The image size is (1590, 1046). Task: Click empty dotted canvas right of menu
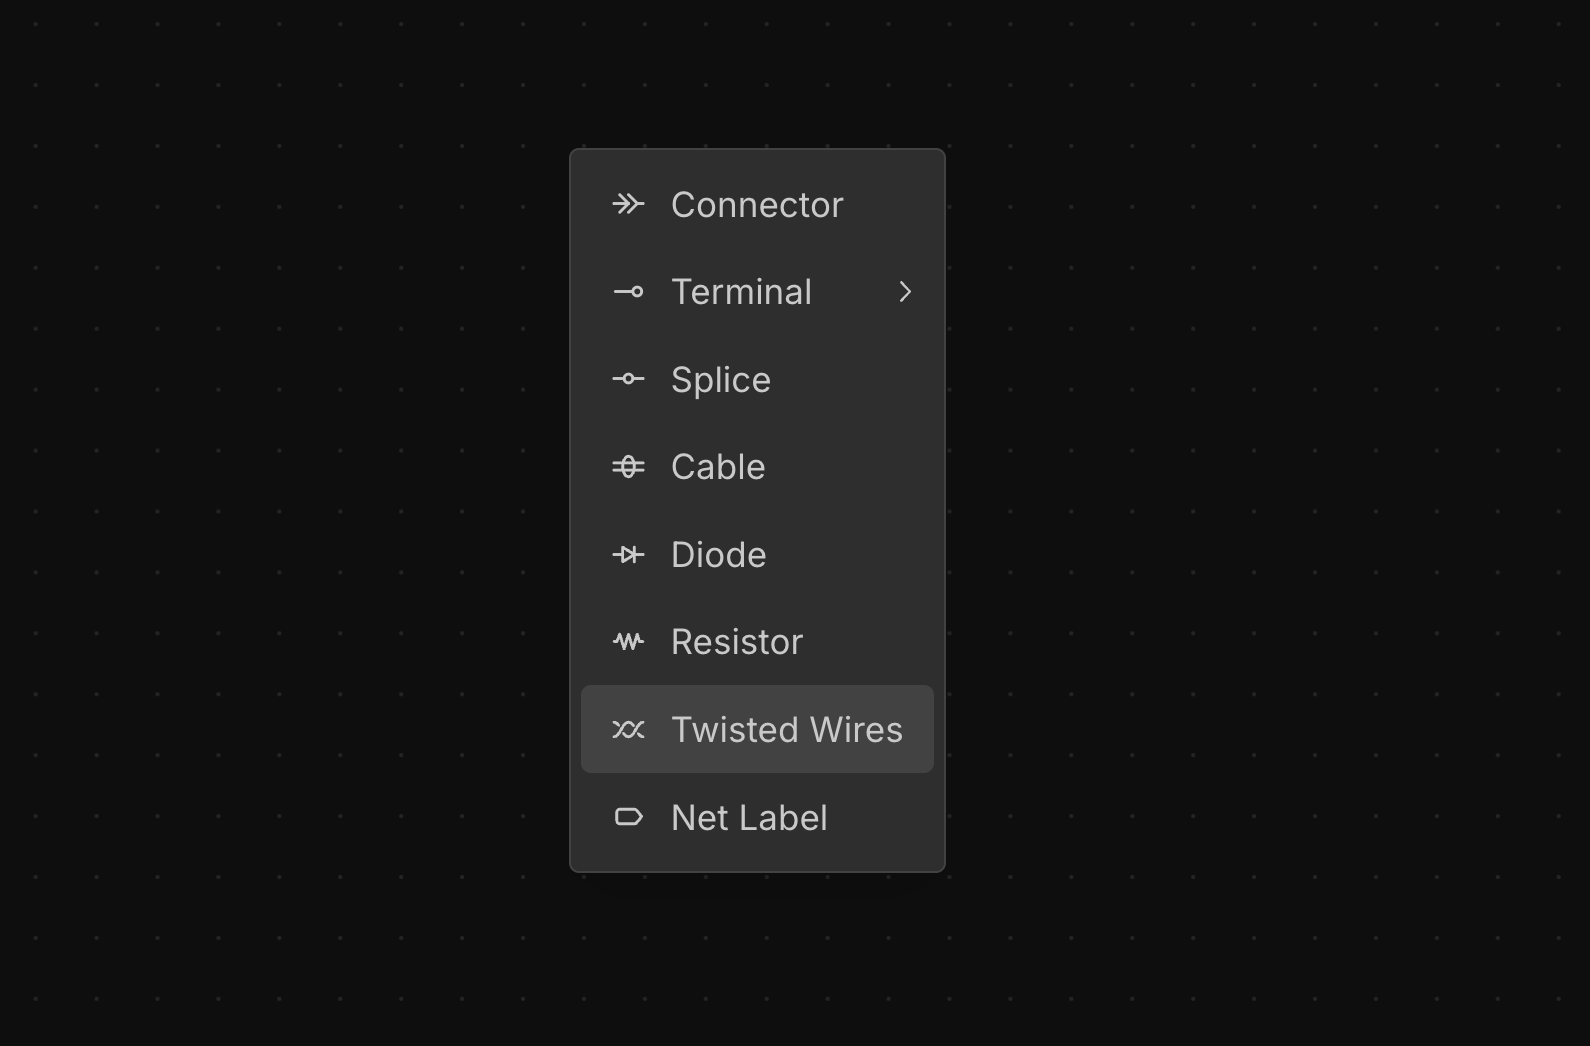tap(1250, 500)
